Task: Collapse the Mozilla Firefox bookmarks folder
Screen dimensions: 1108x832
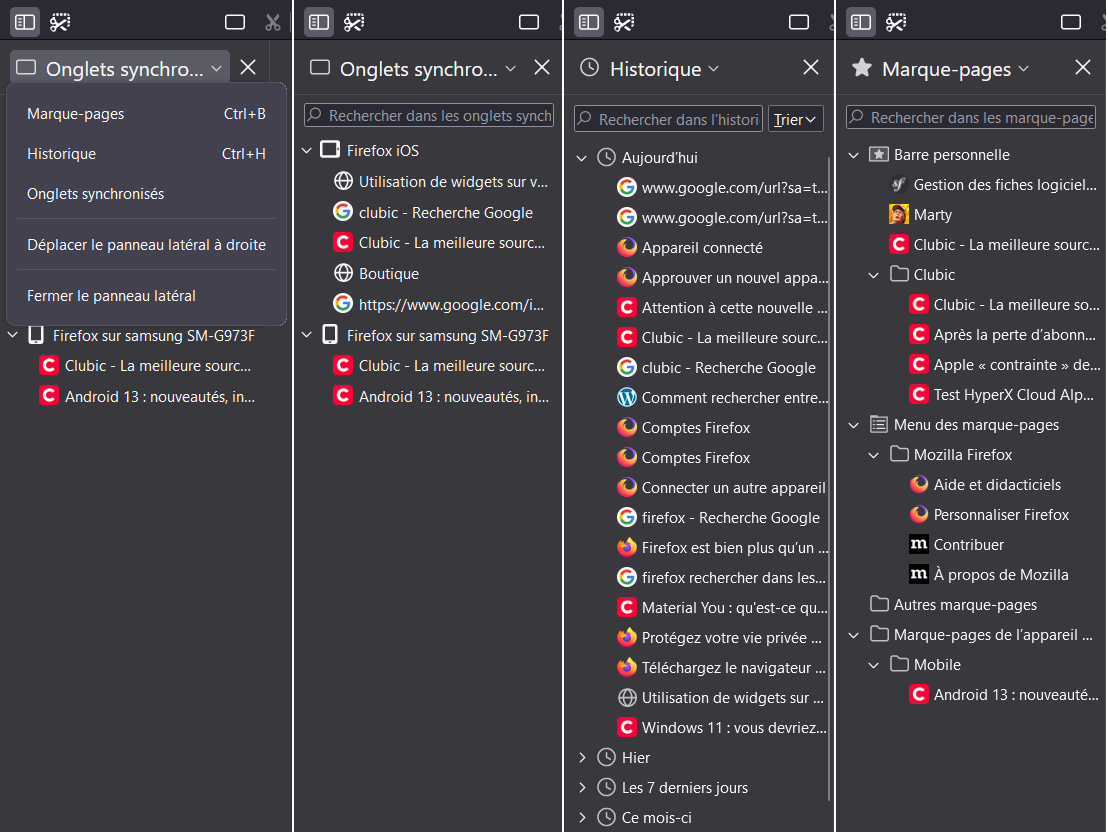Action: tap(873, 455)
